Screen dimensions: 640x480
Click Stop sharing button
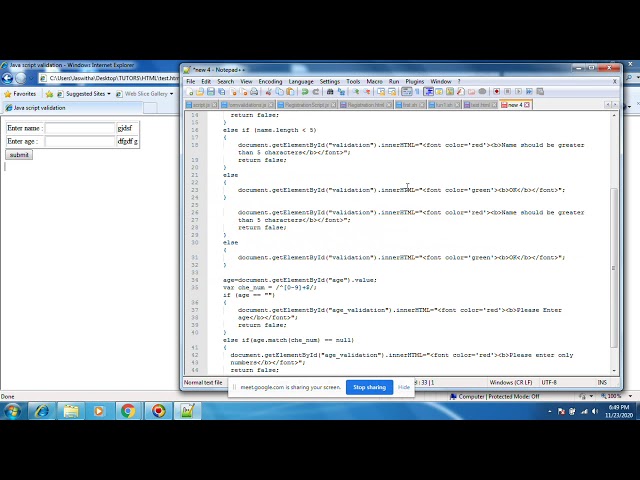(369, 387)
